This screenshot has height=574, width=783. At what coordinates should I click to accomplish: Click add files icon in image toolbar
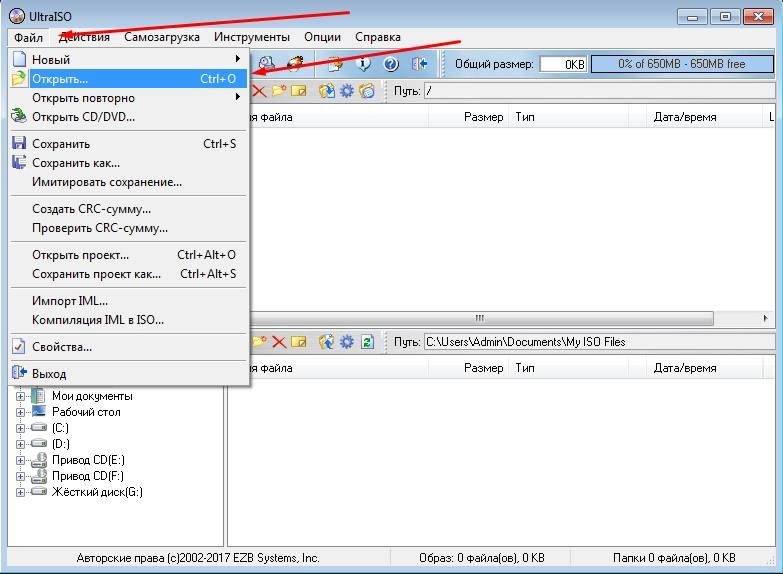coord(327,91)
